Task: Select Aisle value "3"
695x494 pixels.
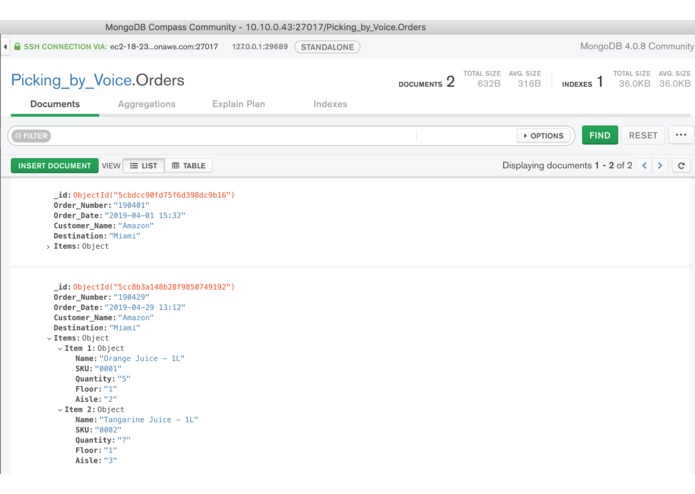Action: [x=110, y=460]
